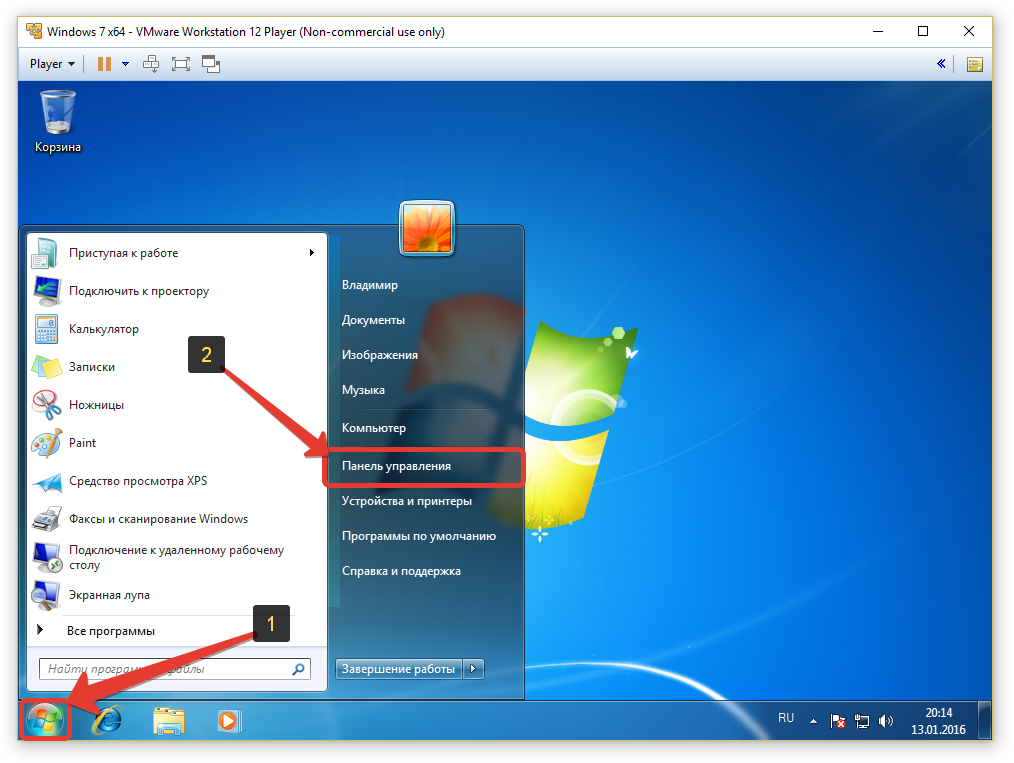Open Документы in the Start menu
The image size is (1014, 763).
pyautogui.click(x=373, y=320)
